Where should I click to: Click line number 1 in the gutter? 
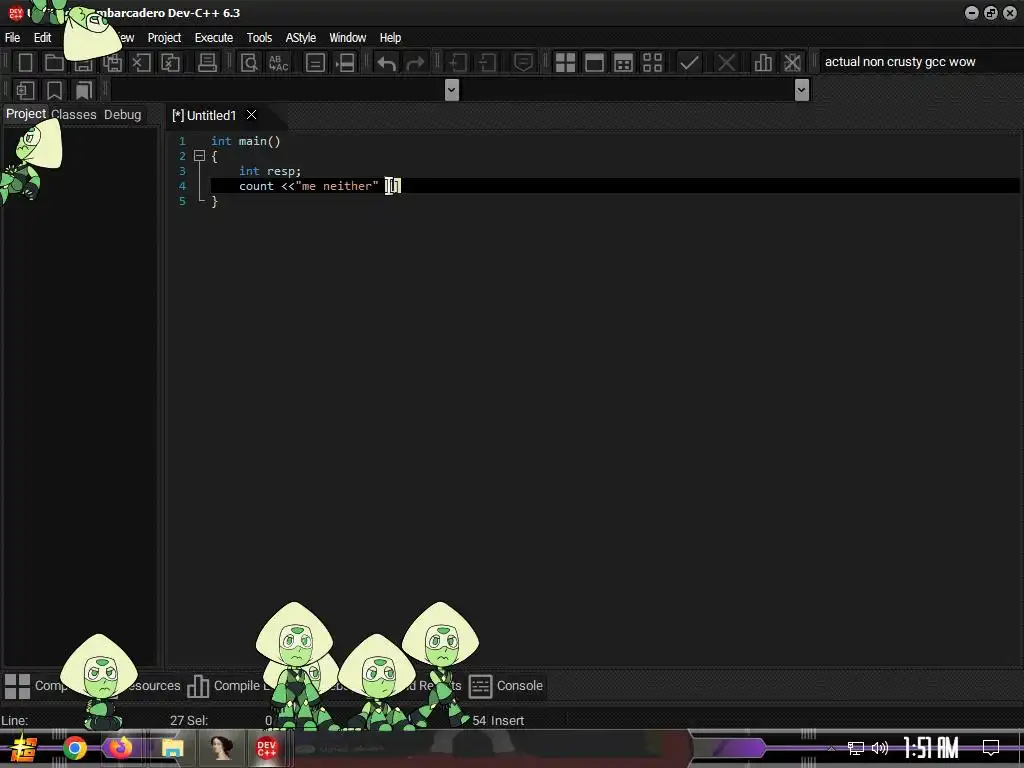[x=182, y=141]
